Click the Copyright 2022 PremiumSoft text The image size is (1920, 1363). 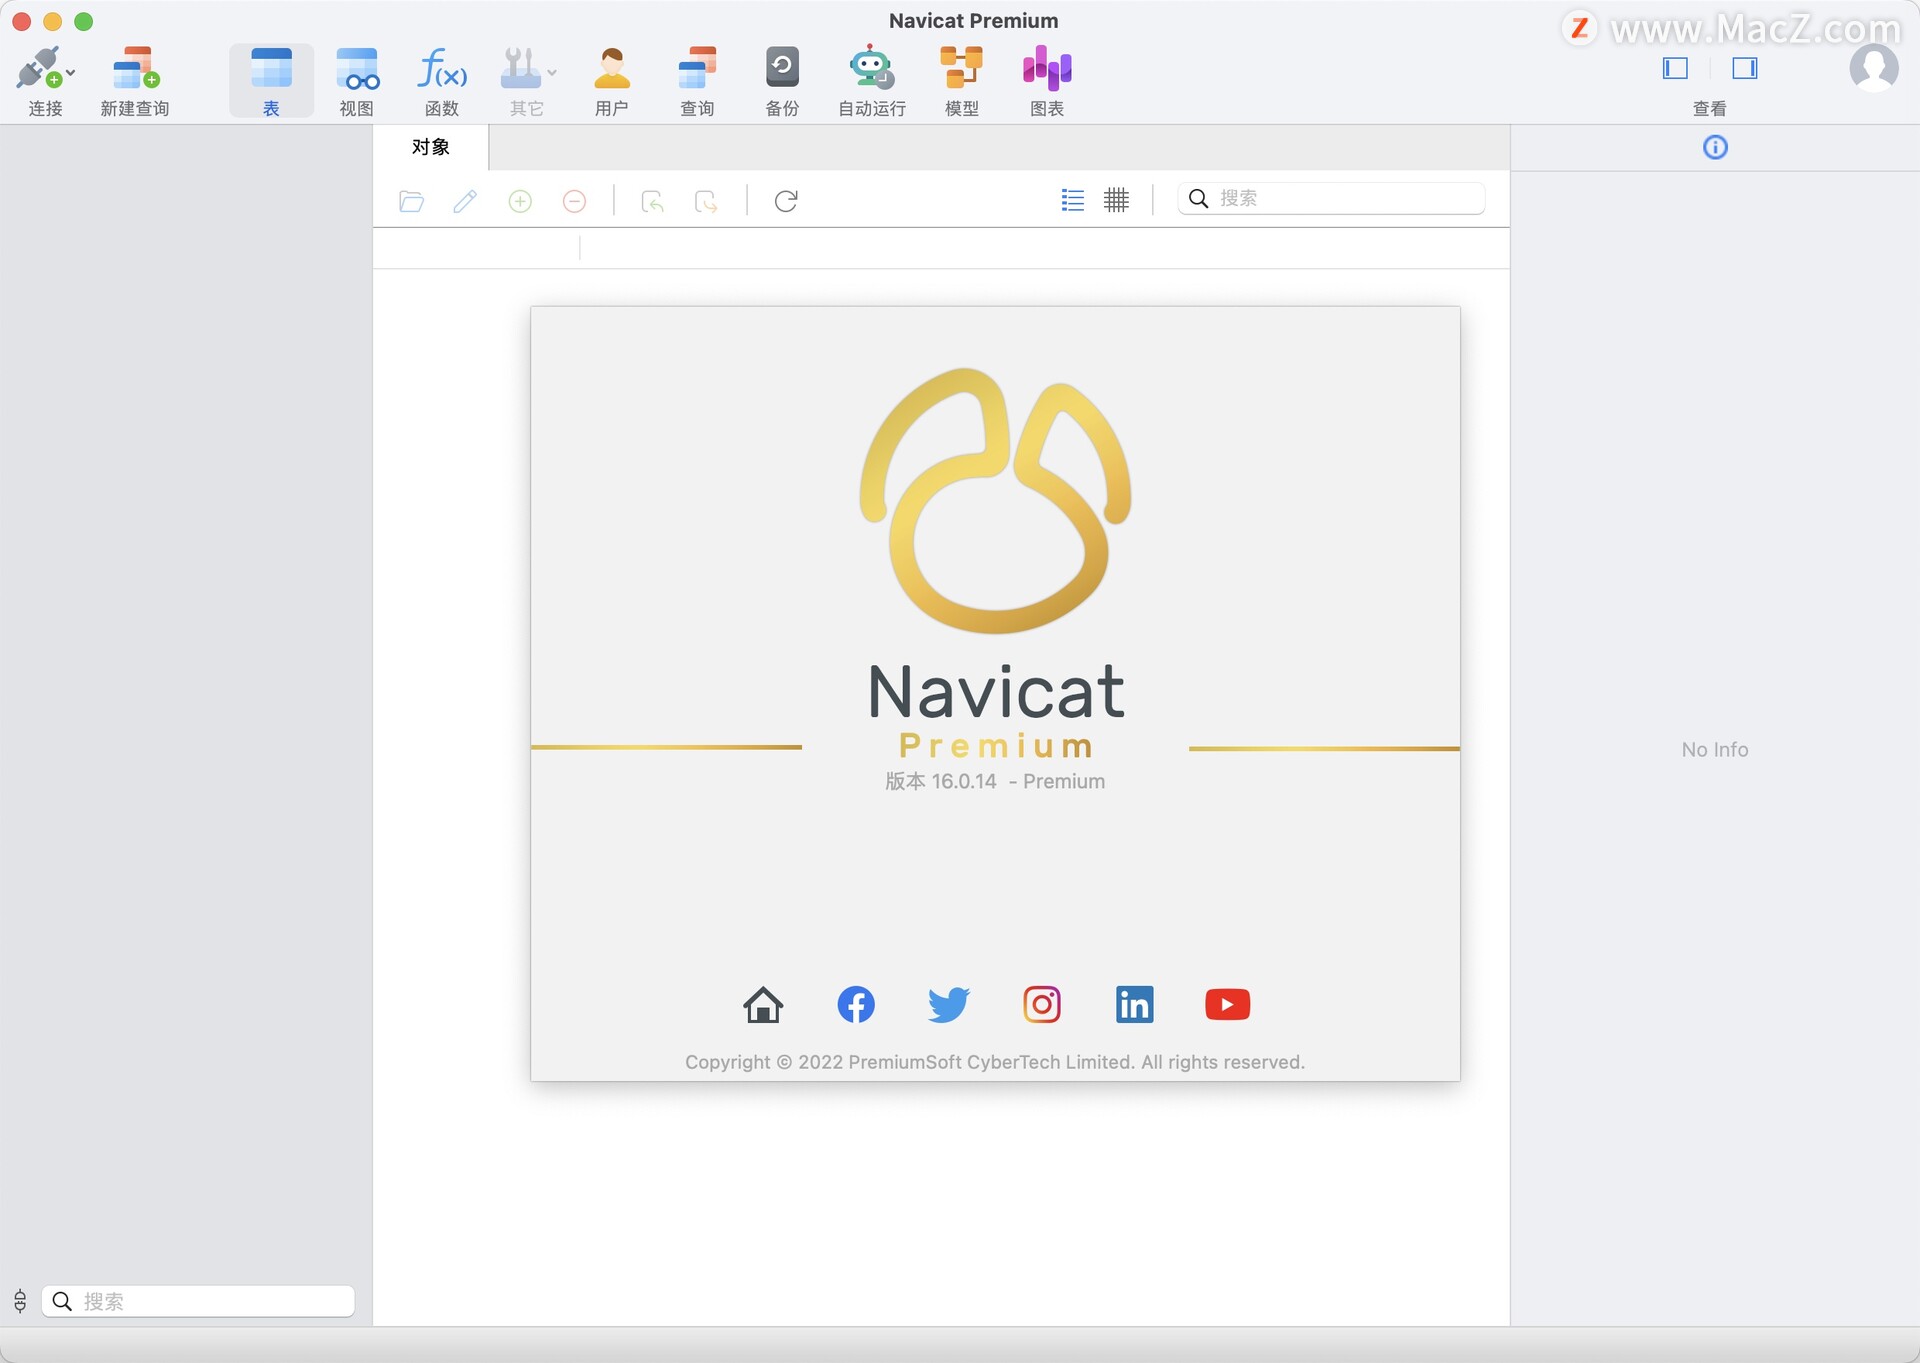[995, 1062]
